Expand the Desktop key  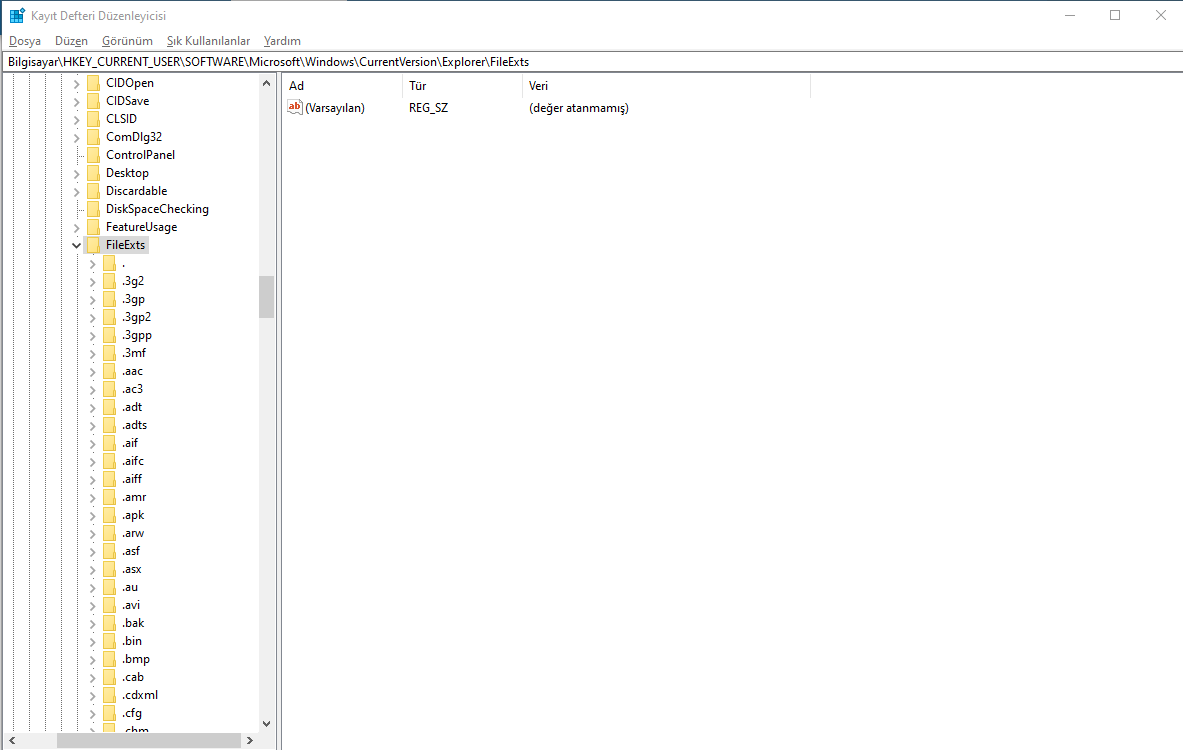tap(76, 174)
